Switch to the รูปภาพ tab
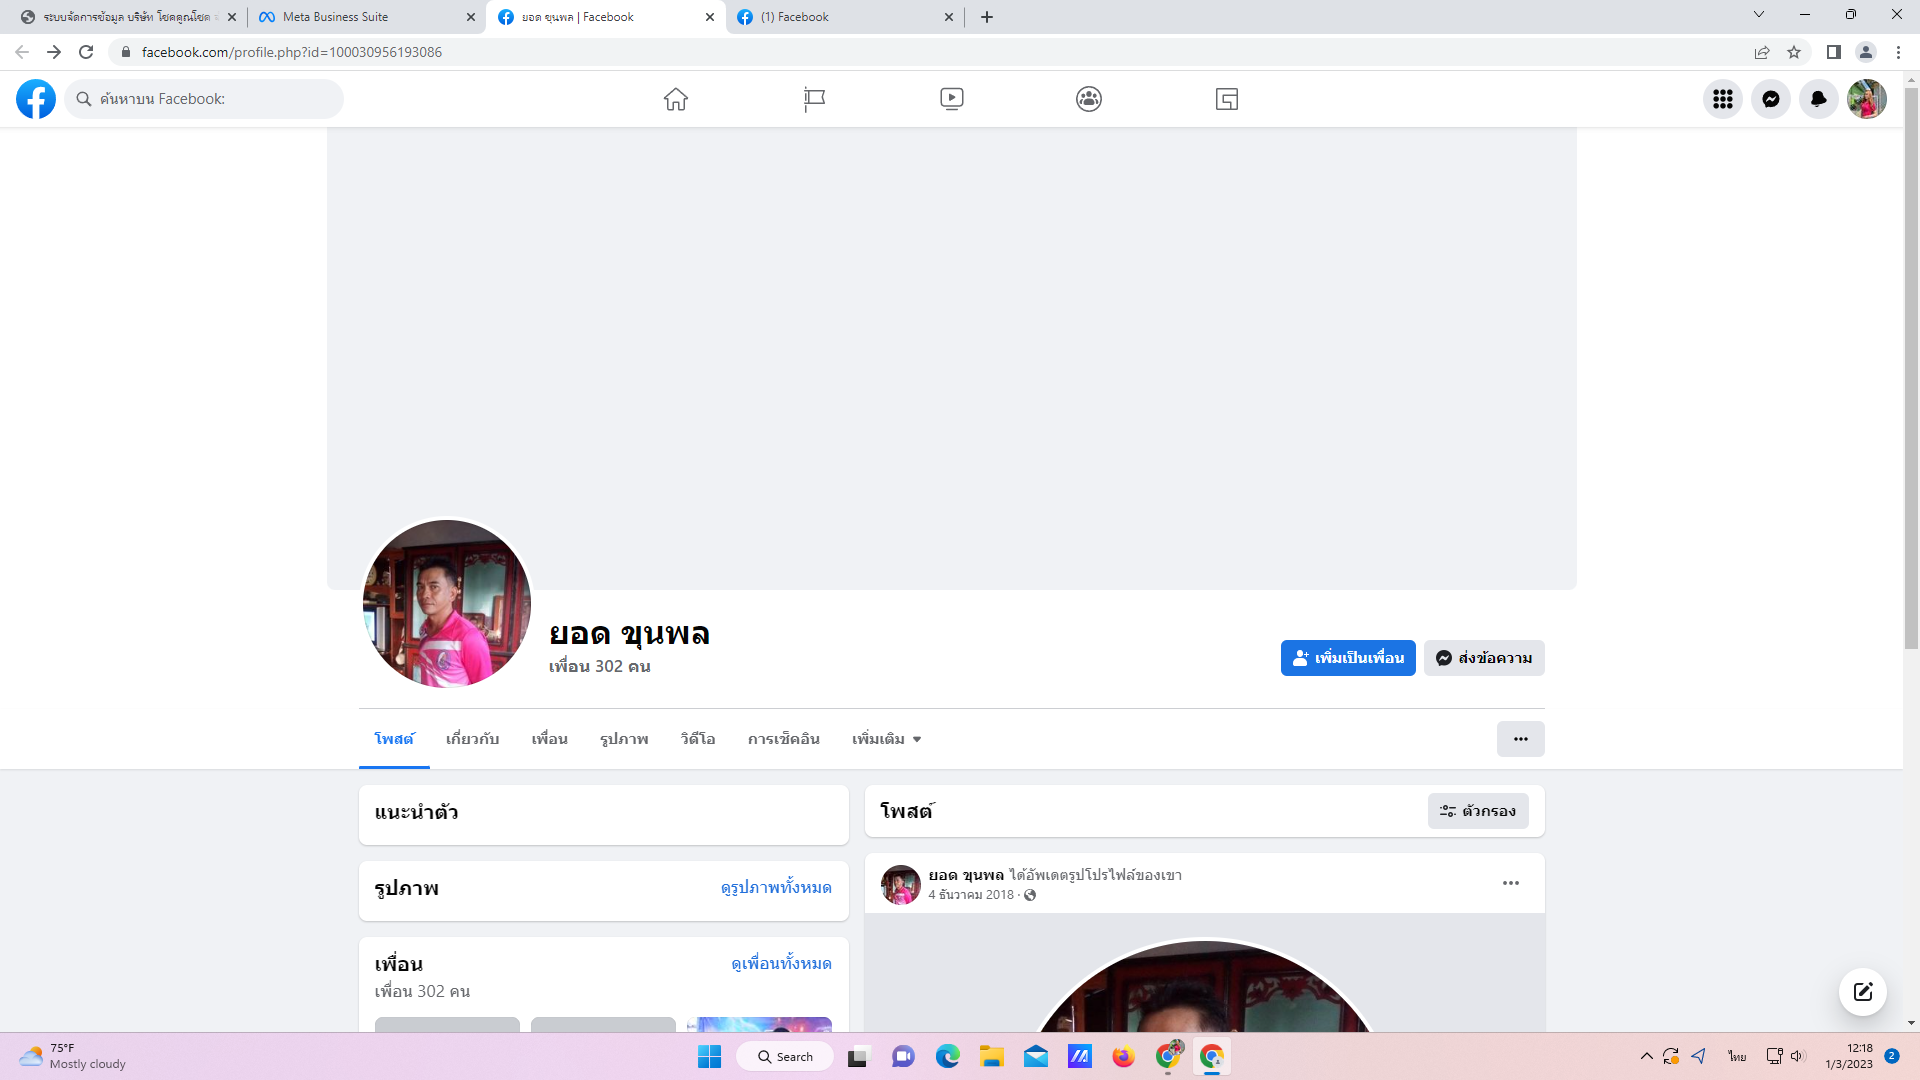1920x1080 pixels. [x=624, y=739]
